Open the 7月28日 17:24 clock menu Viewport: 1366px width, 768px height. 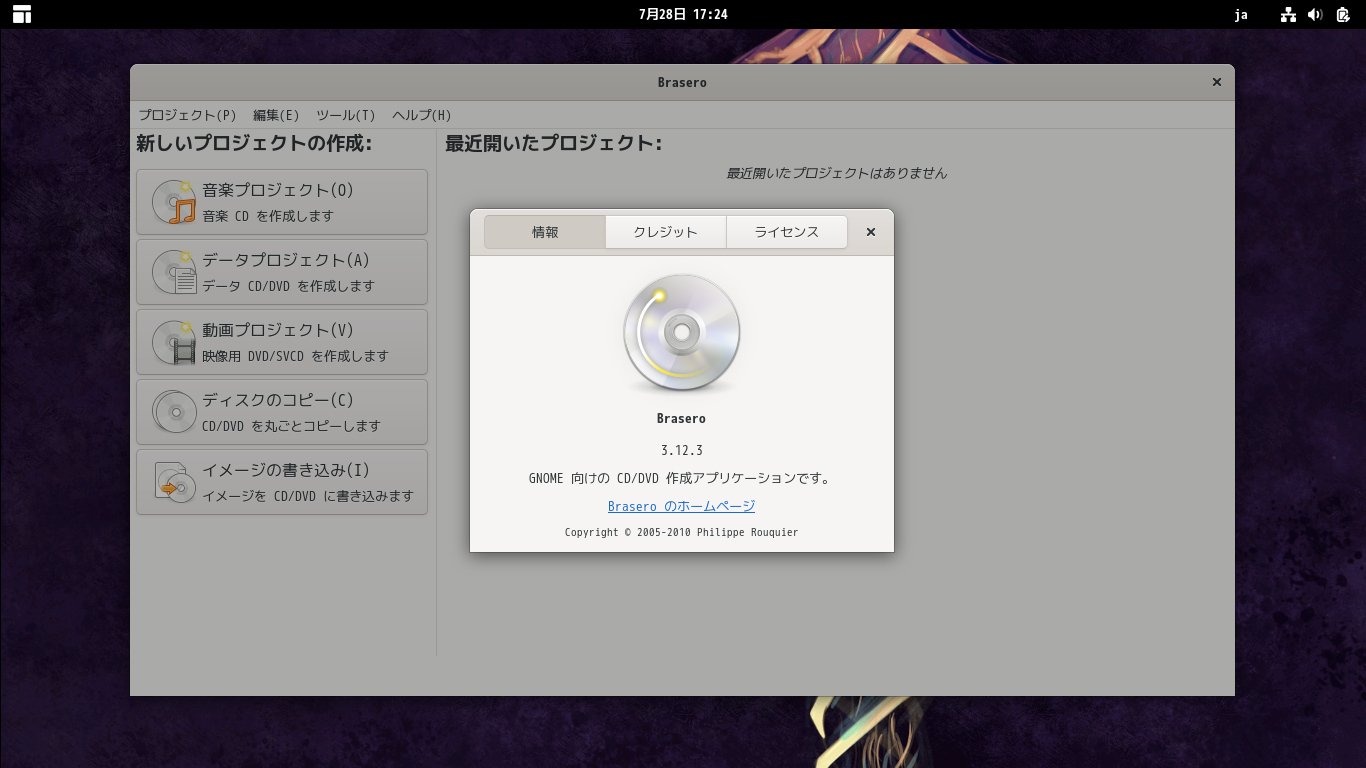pyautogui.click(x=683, y=14)
